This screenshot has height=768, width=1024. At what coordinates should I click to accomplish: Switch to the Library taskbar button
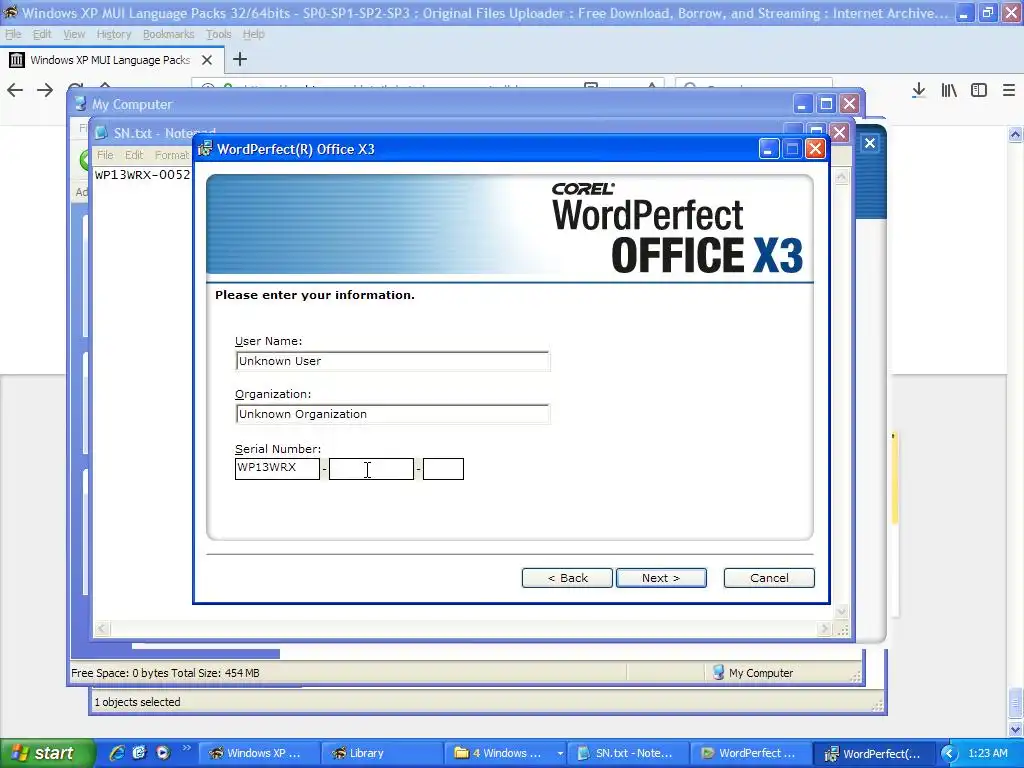(x=382, y=753)
